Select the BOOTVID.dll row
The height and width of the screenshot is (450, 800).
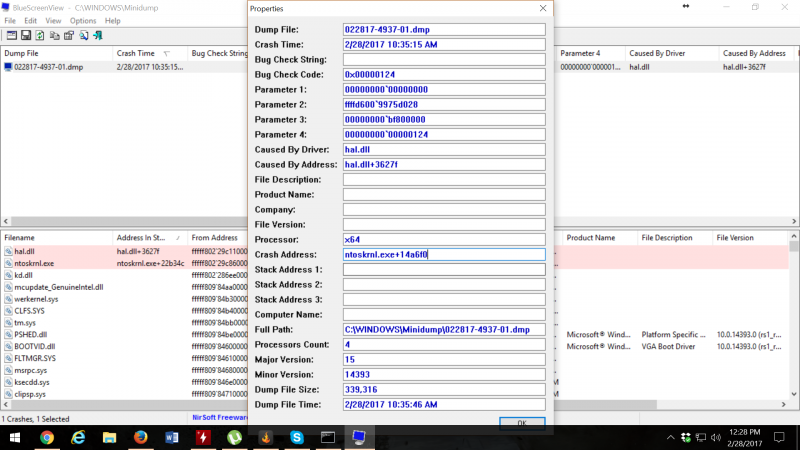pos(125,346)
